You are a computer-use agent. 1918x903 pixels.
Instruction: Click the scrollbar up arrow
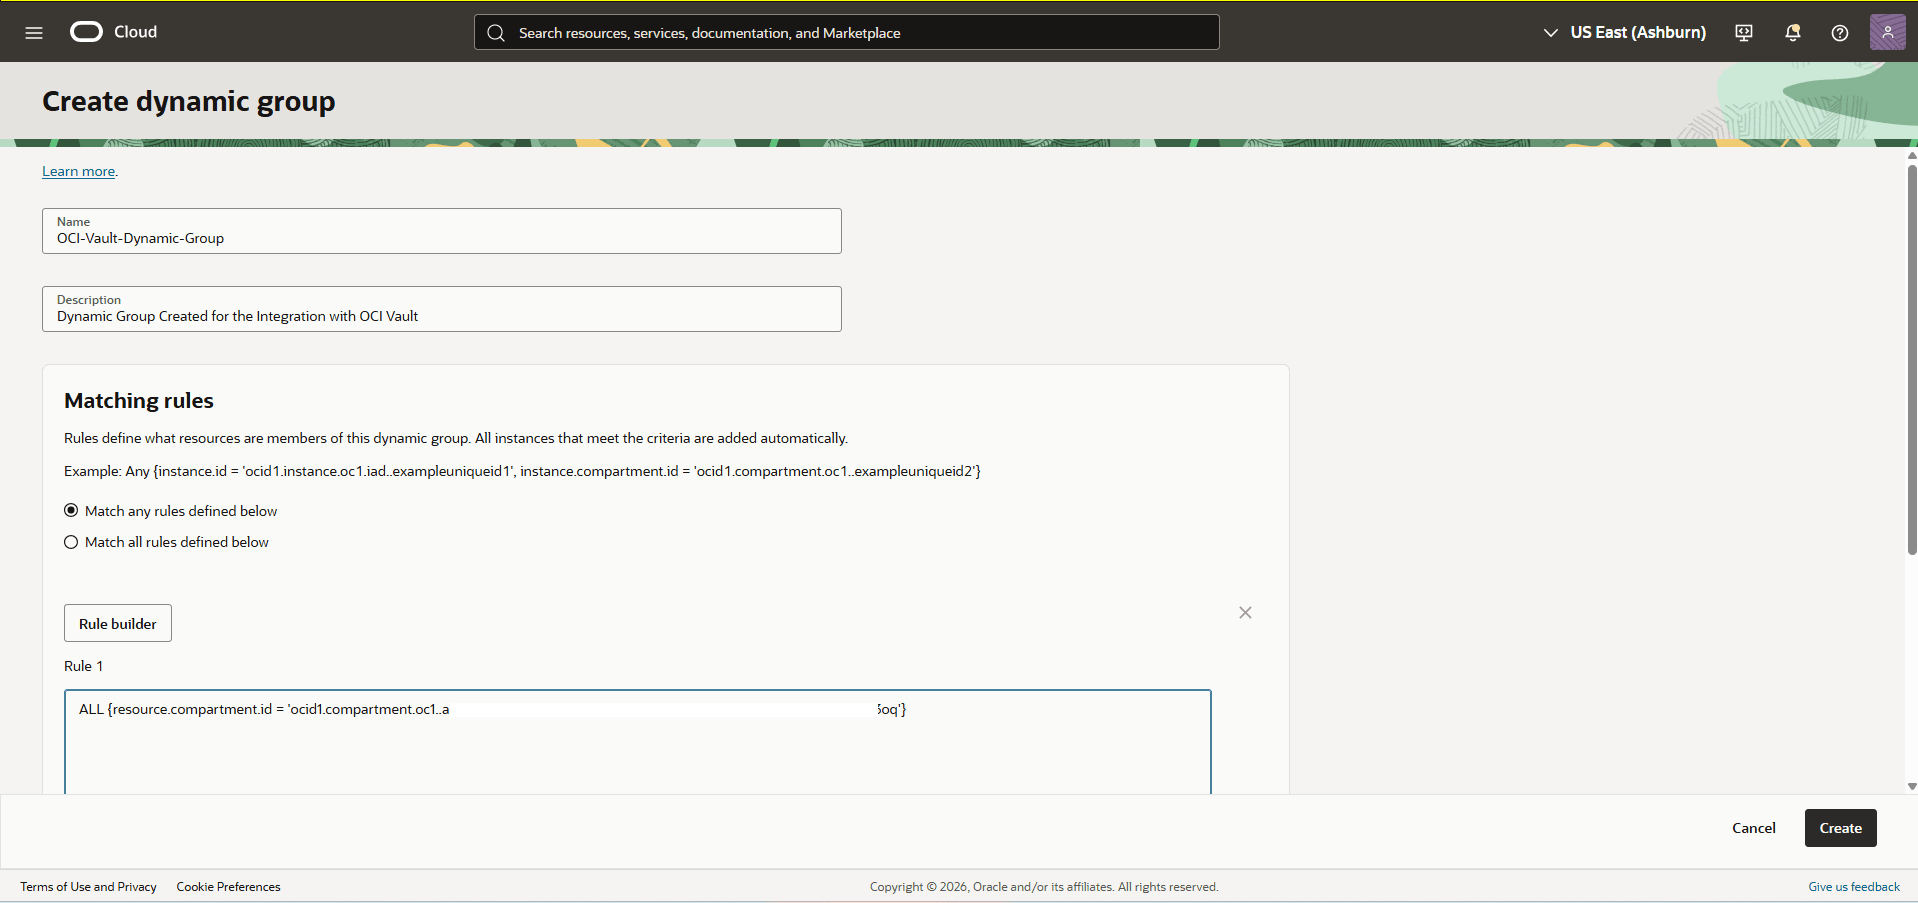point(1912,155)
